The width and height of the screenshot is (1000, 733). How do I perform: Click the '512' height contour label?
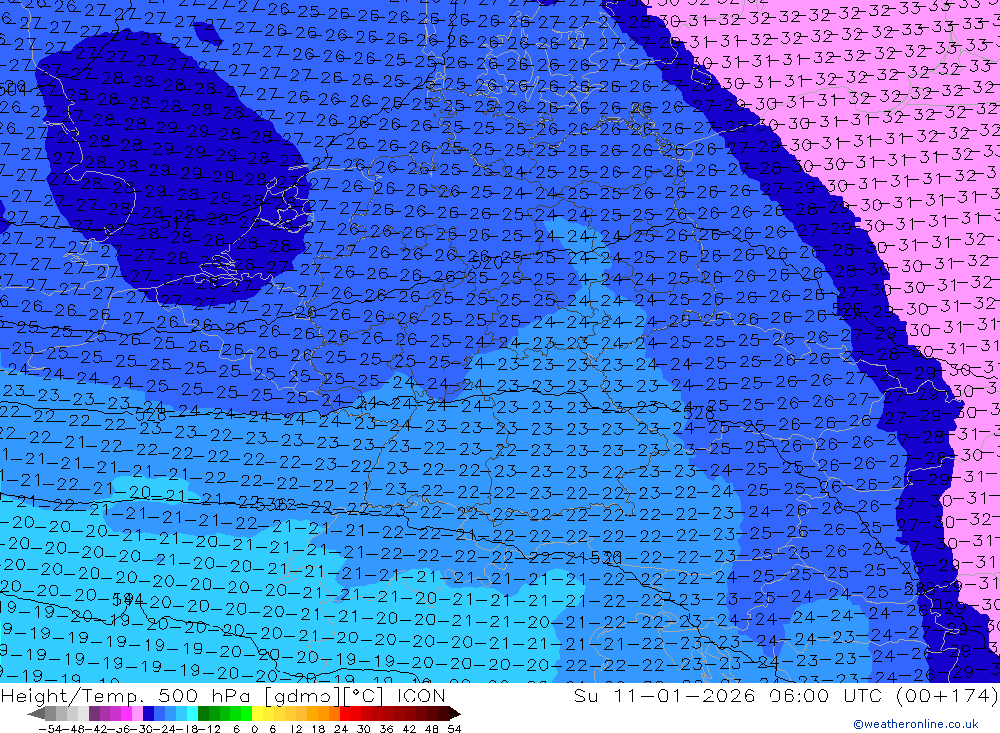pyautogui.click(x=176, y=223)
